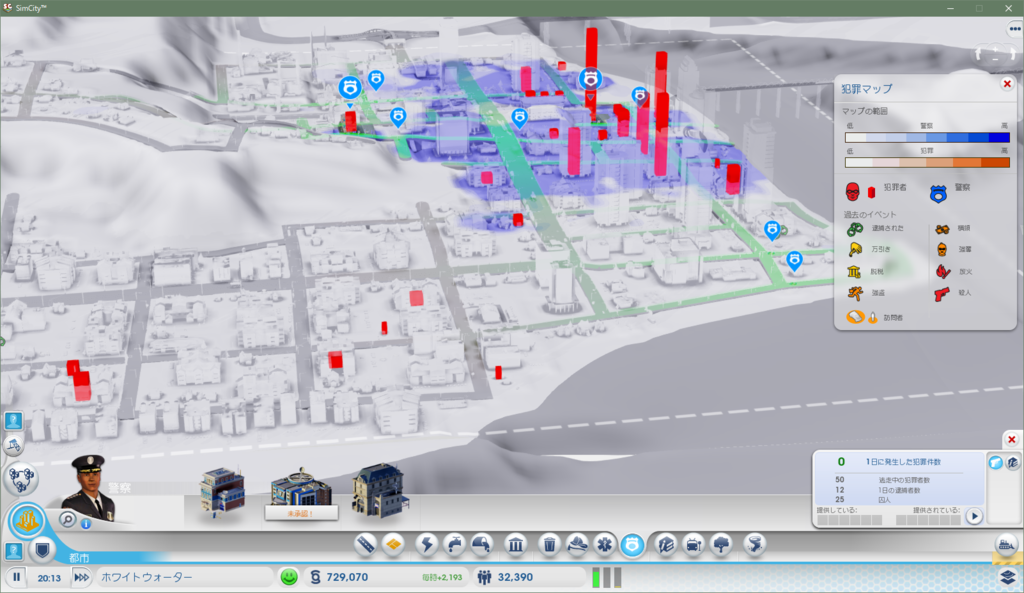Viewport: 1024px width, 593px height.
Task: Click the blue police badge legend icon
Action: click(x=938, y=193)
